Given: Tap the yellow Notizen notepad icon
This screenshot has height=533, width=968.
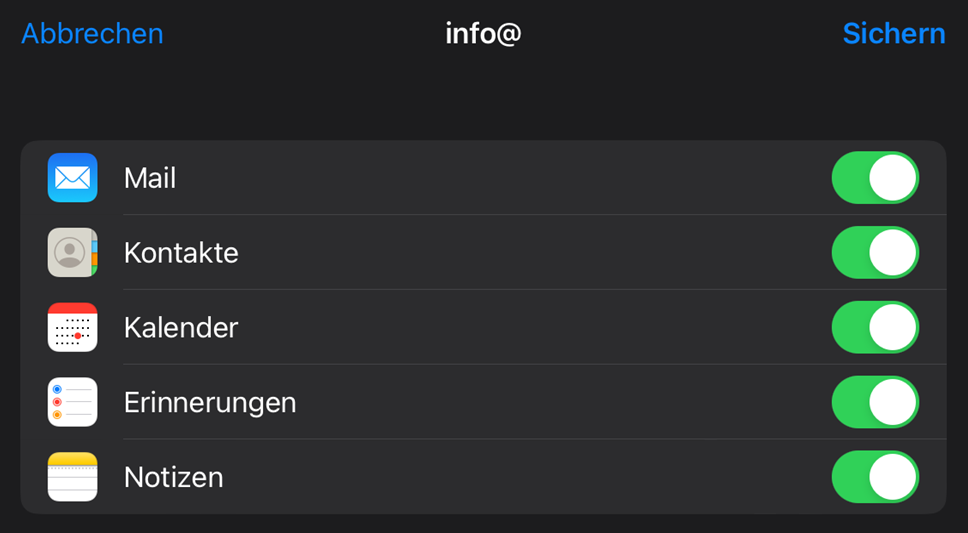Looking at the screenshot, I should [x=72, y=477].
